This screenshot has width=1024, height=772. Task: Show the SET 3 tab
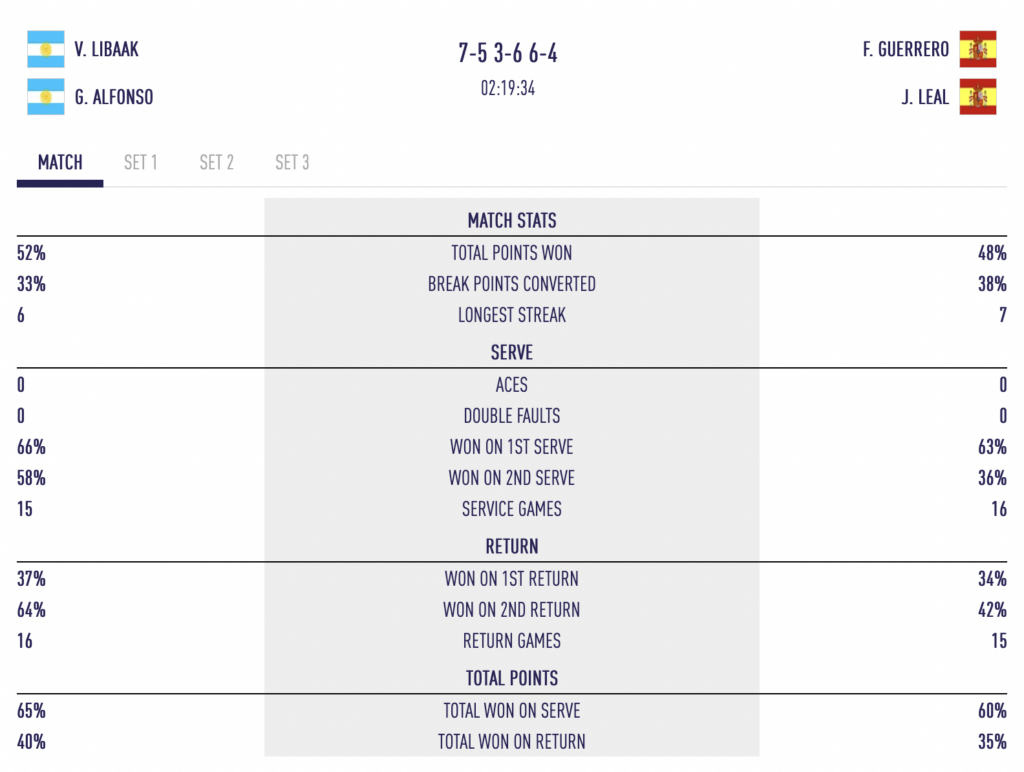coord(292,163)
